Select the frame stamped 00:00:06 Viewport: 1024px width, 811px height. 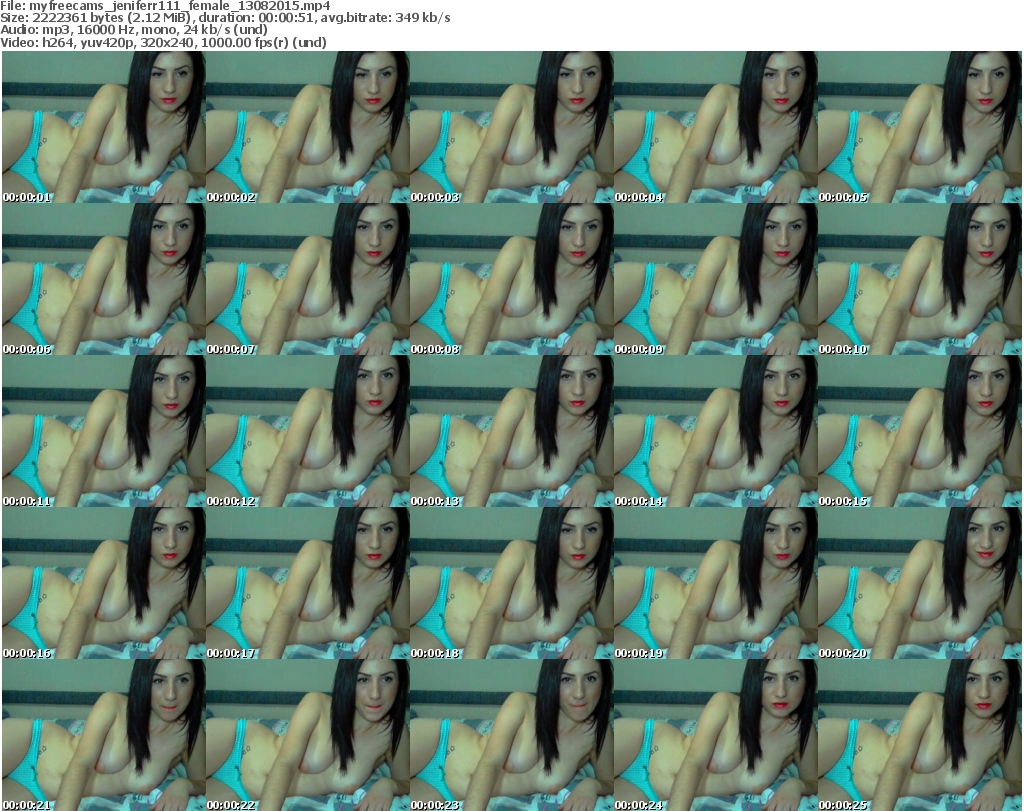[x=104, y=279]
